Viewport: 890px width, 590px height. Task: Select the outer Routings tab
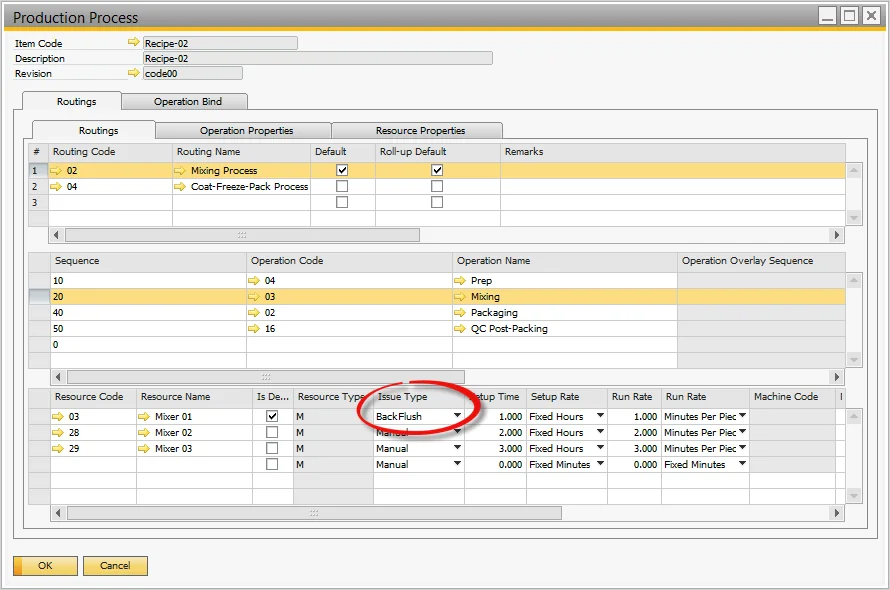point(72,101)
